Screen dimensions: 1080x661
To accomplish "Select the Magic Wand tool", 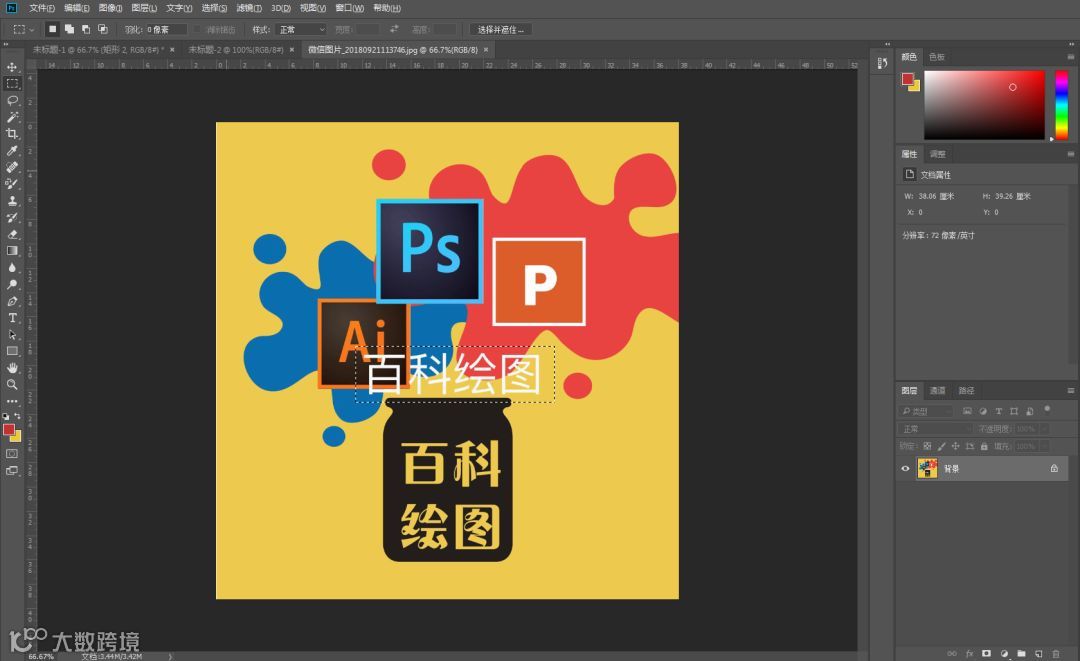I will pos(12,117).
